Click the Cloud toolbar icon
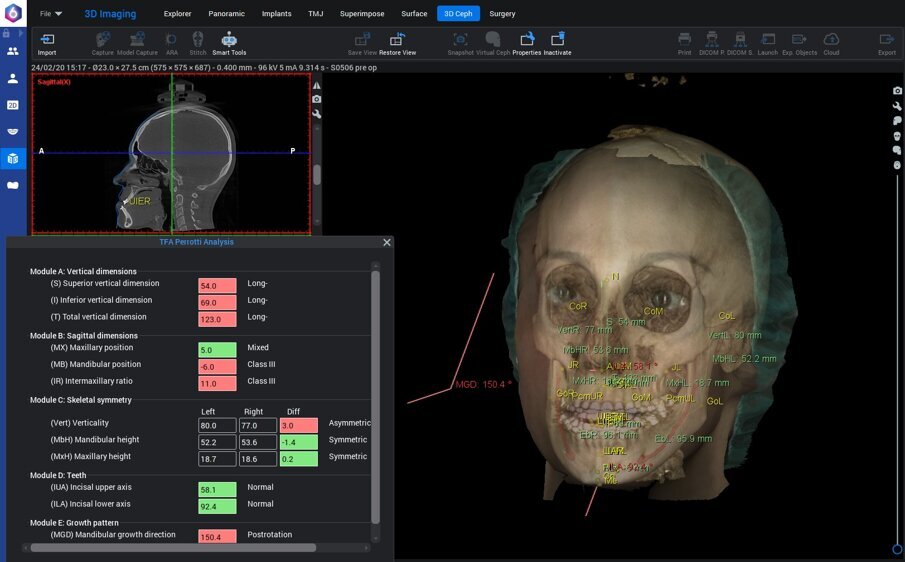The image size is (905, 562). 831,42
